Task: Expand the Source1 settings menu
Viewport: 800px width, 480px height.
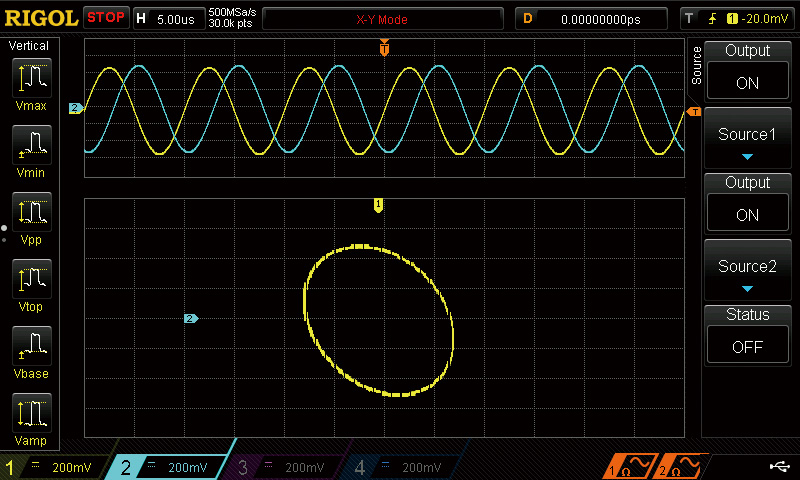Action: pos(747,139)
